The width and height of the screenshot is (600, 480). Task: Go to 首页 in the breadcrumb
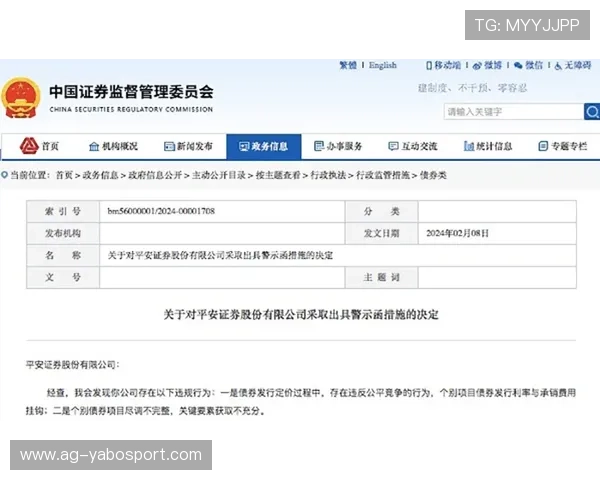click(x=64, y=175)
